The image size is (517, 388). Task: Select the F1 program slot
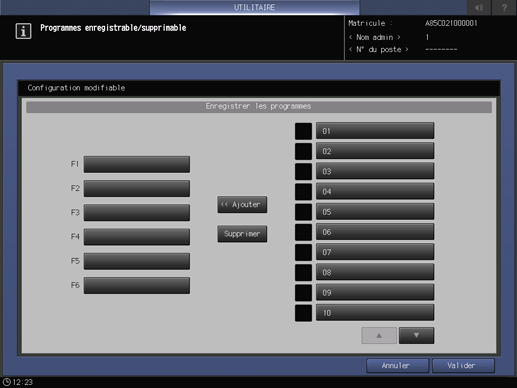(x=137, y=164)
